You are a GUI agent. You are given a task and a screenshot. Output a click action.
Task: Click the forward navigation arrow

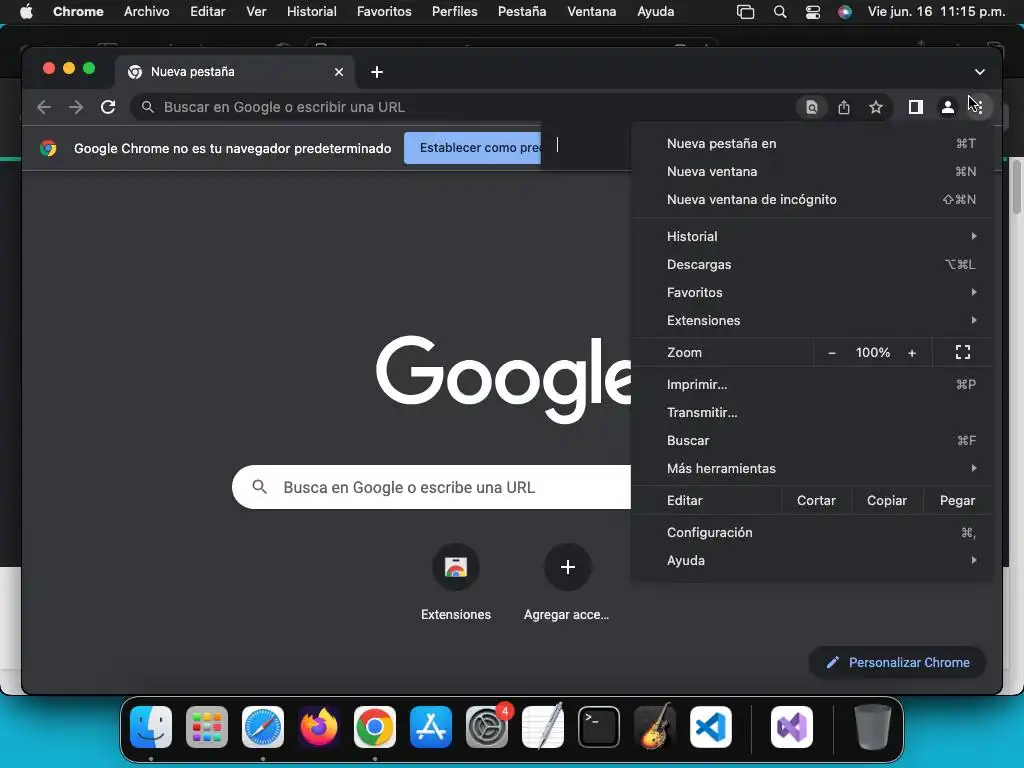tap(76, 107)
